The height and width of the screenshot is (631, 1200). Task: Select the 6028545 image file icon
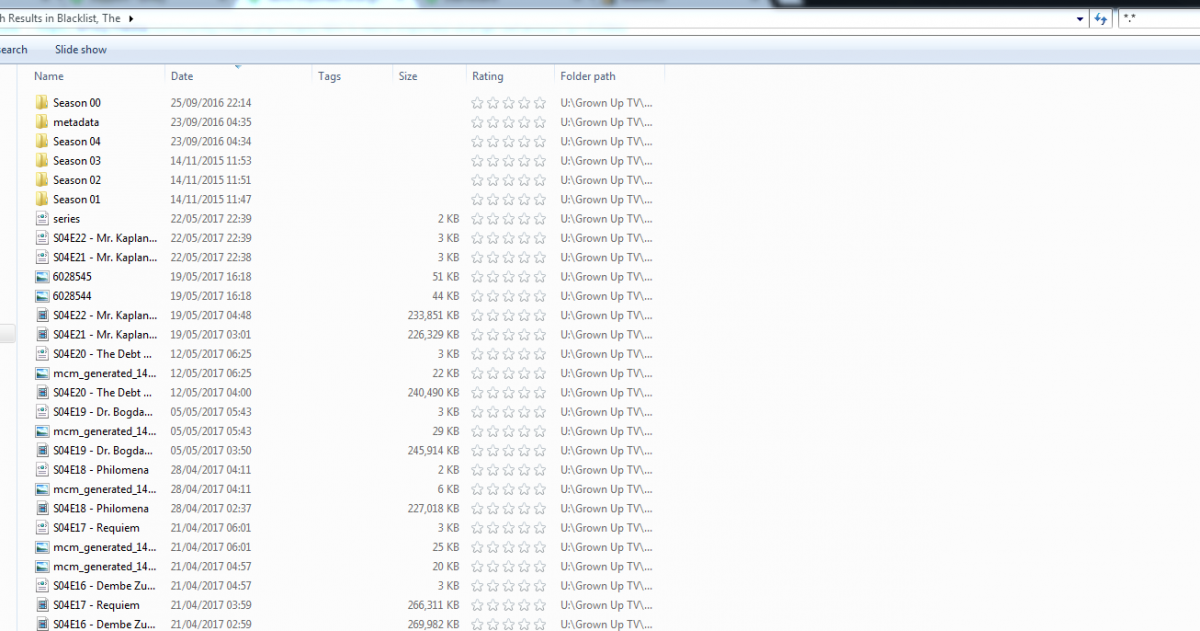pyautogui.click(x=41, y=277)
